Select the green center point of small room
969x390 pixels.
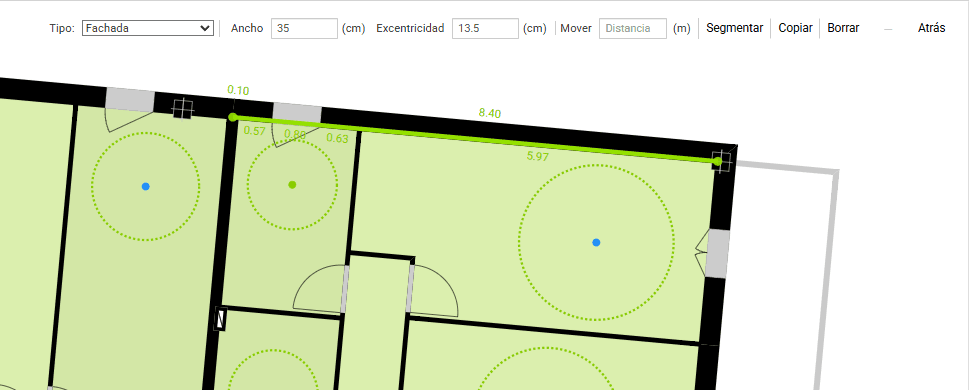coord(292,184)
